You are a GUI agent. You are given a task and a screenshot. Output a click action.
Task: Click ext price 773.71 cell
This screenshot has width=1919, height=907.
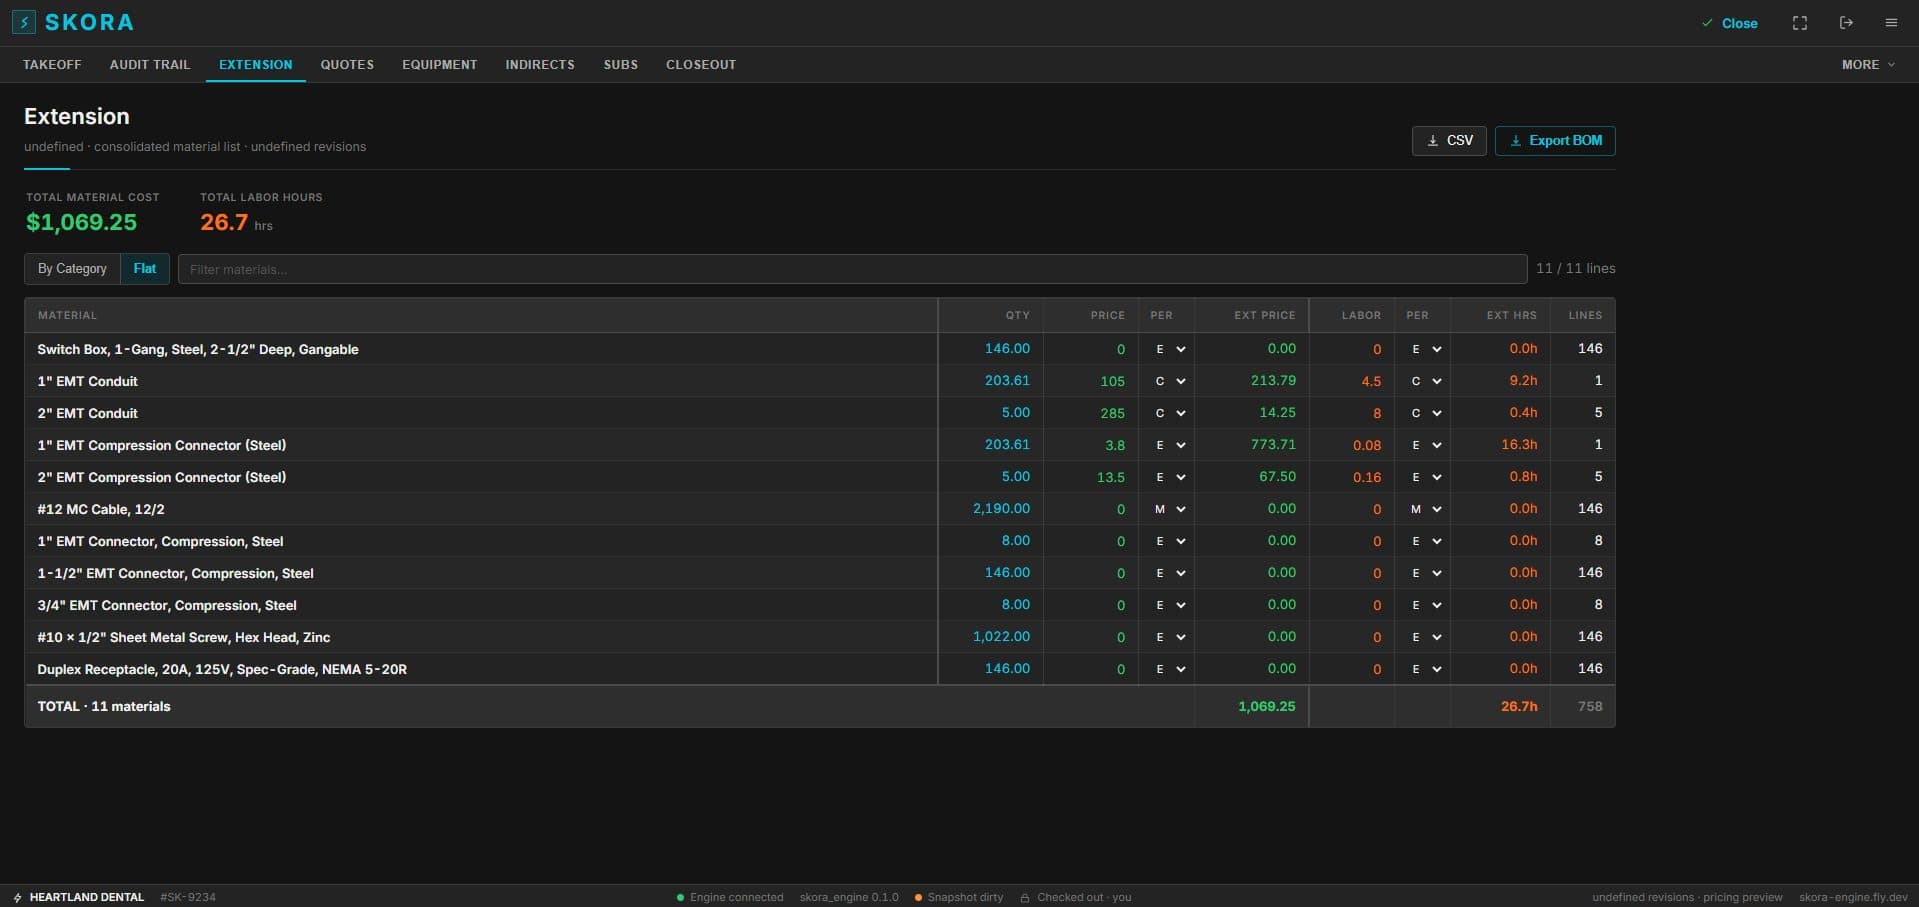pos(1273,445)
